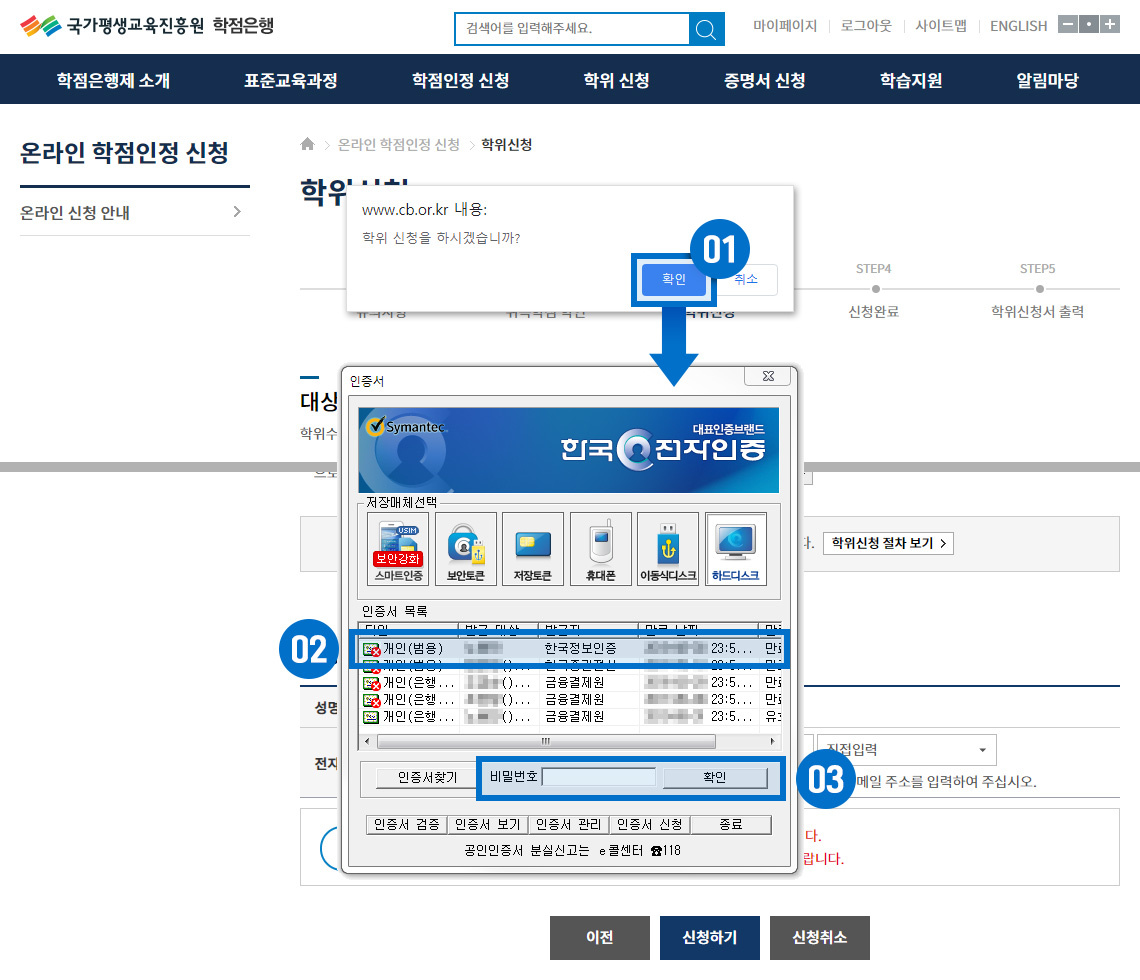Open 학위신청 절차 보기 link

[887, 543]
